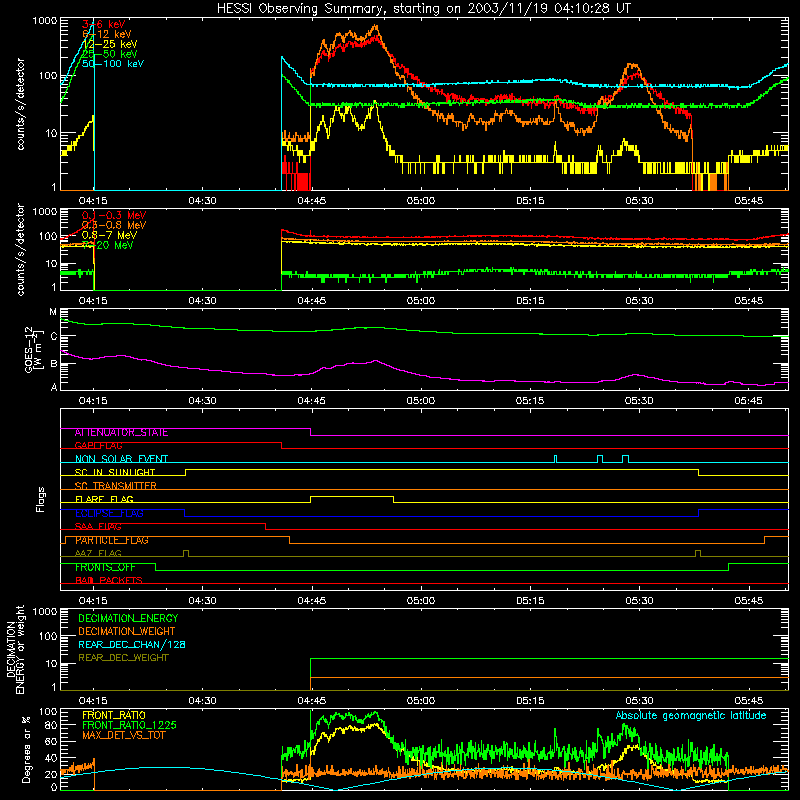Click the 0.3-0.8 MeV legend label
800x800 pixels.
[x=114, y=225]
